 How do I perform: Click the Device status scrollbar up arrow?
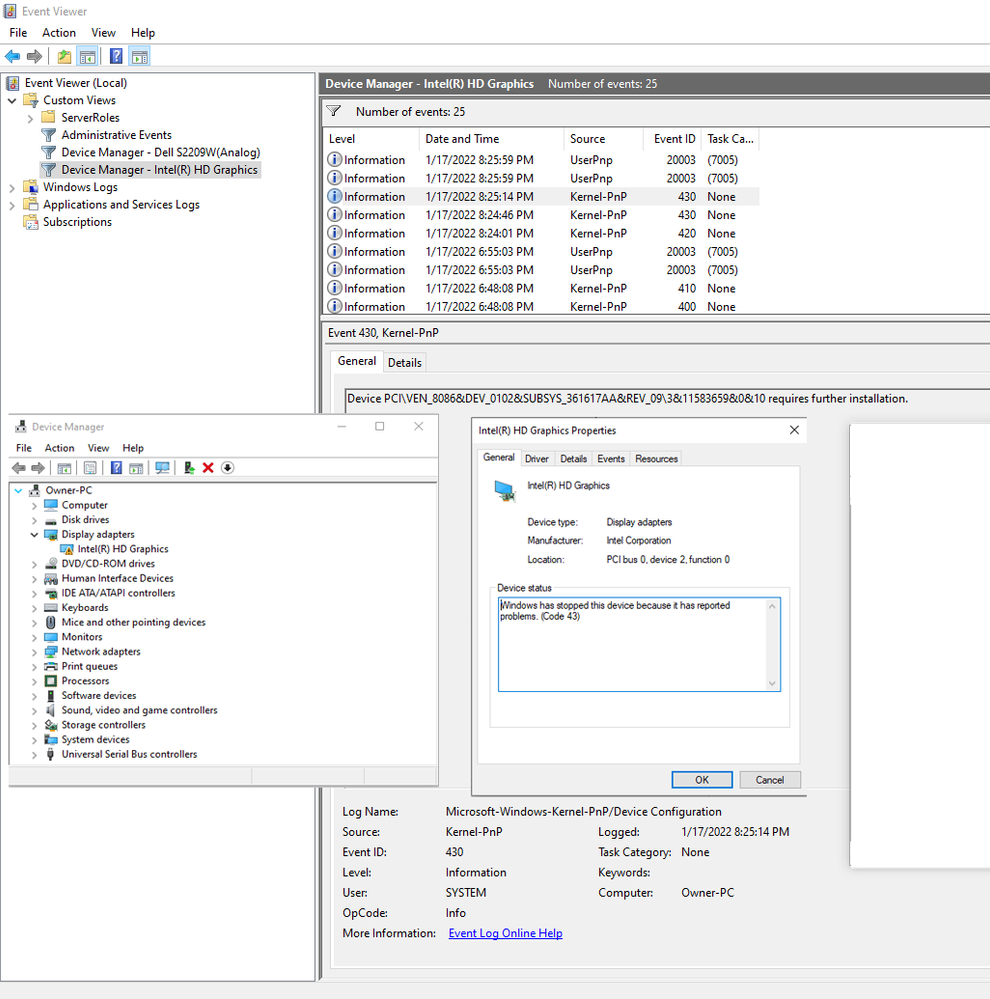click(x=772, y=606)
